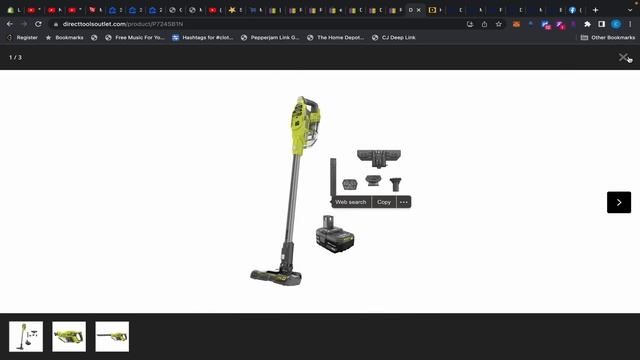Click the install app icon in address bar
Image resolution: width=640 pixels, height=360 pixels.
click(x=470, y=24)
